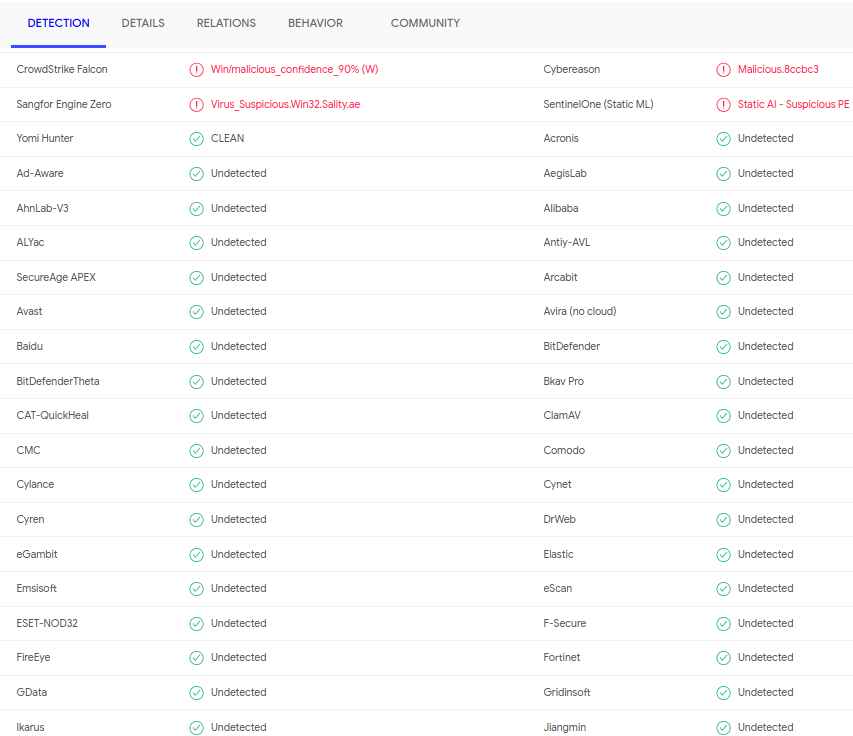853x736 pixels.
Task: Click the green check icon for eGambit
Action: (x=196, y=554)
